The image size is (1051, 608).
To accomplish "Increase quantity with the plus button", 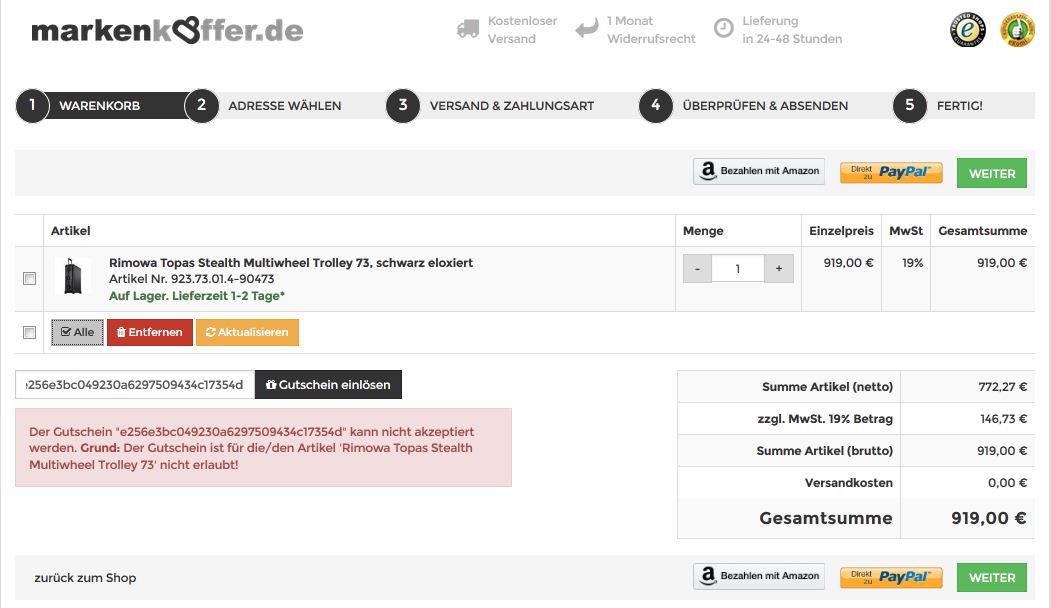I will 779,269.
